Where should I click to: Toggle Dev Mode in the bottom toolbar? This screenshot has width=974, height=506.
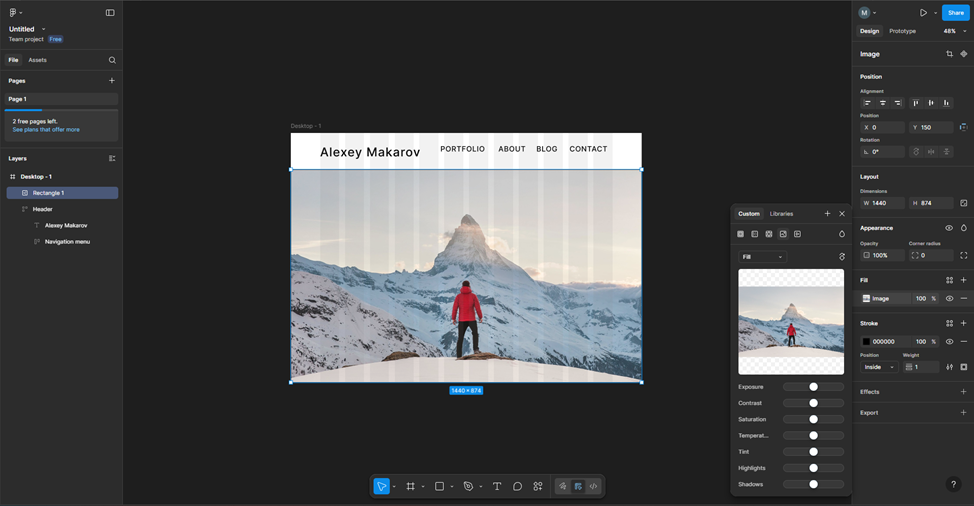point(593,486)
